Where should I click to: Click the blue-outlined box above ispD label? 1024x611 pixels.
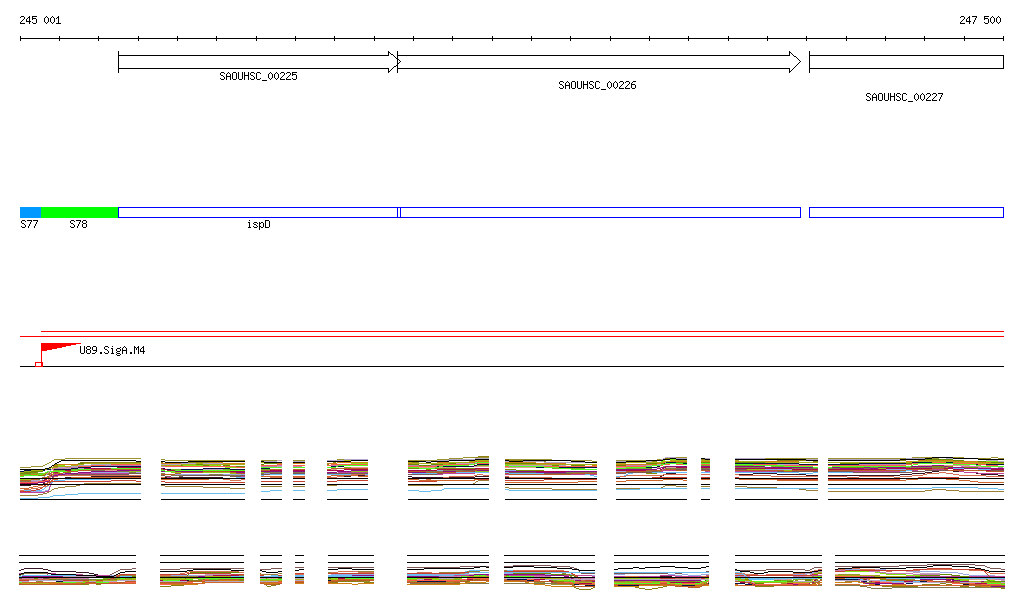258,212
